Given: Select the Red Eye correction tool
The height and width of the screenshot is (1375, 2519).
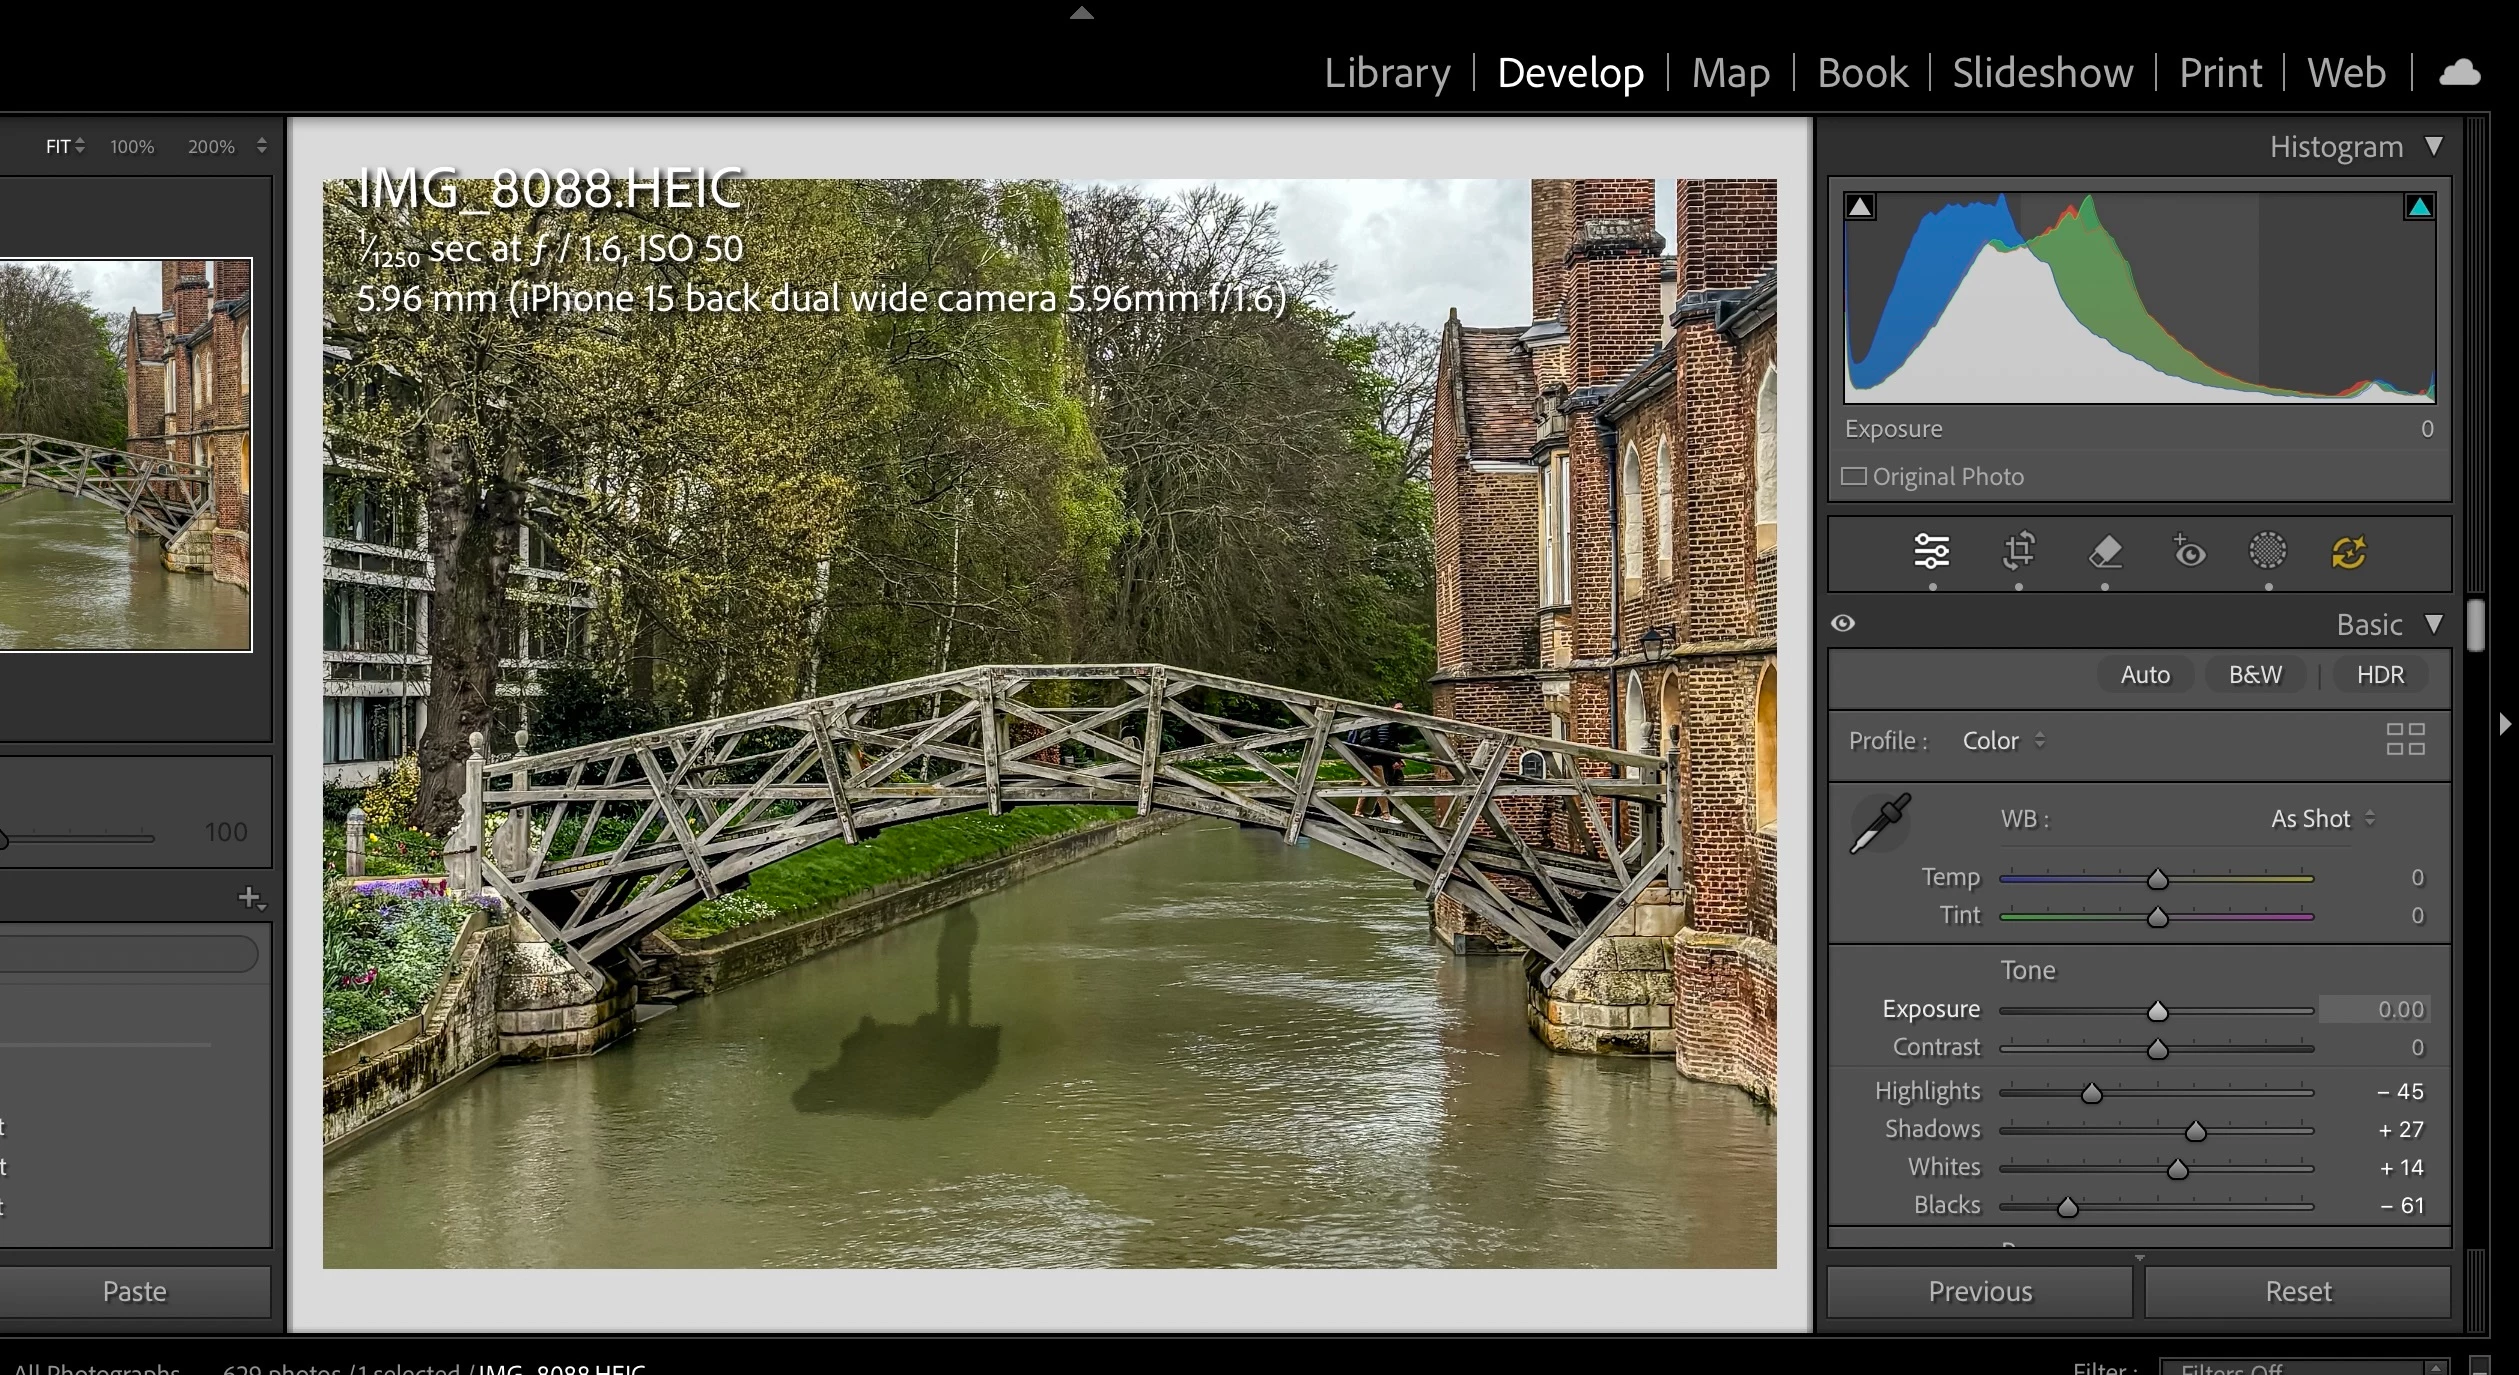Looking at the screenshot, I should [2189, 551].
